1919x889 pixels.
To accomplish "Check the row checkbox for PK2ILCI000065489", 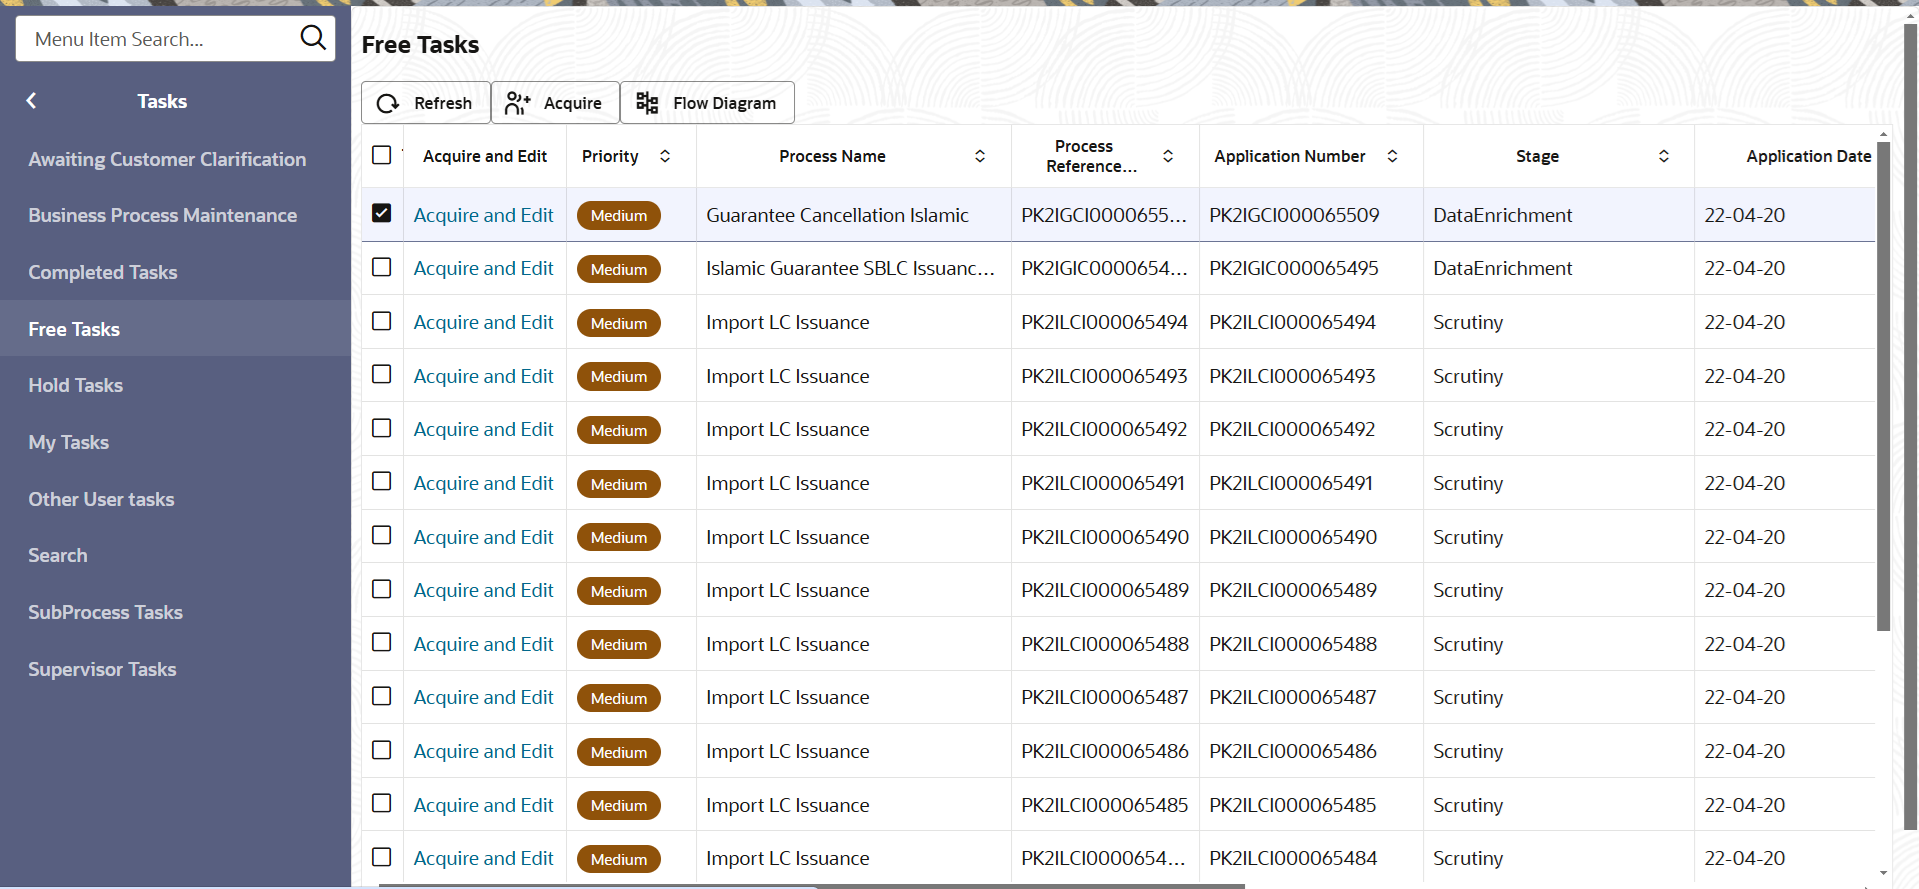I will coord(381,589).
